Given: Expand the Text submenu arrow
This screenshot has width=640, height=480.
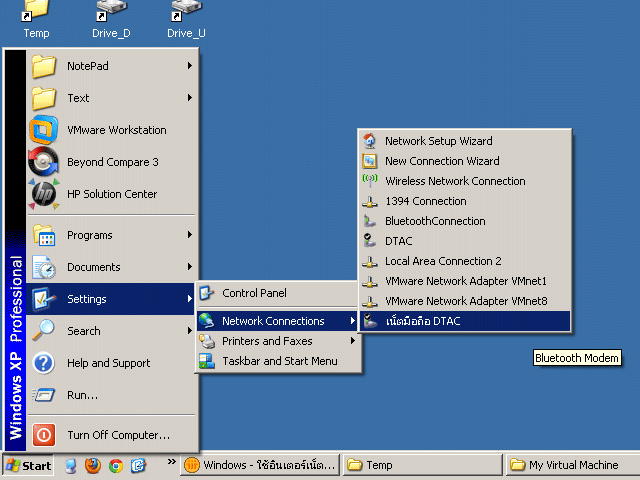Looking at the screenshot, I should (190, 98).
